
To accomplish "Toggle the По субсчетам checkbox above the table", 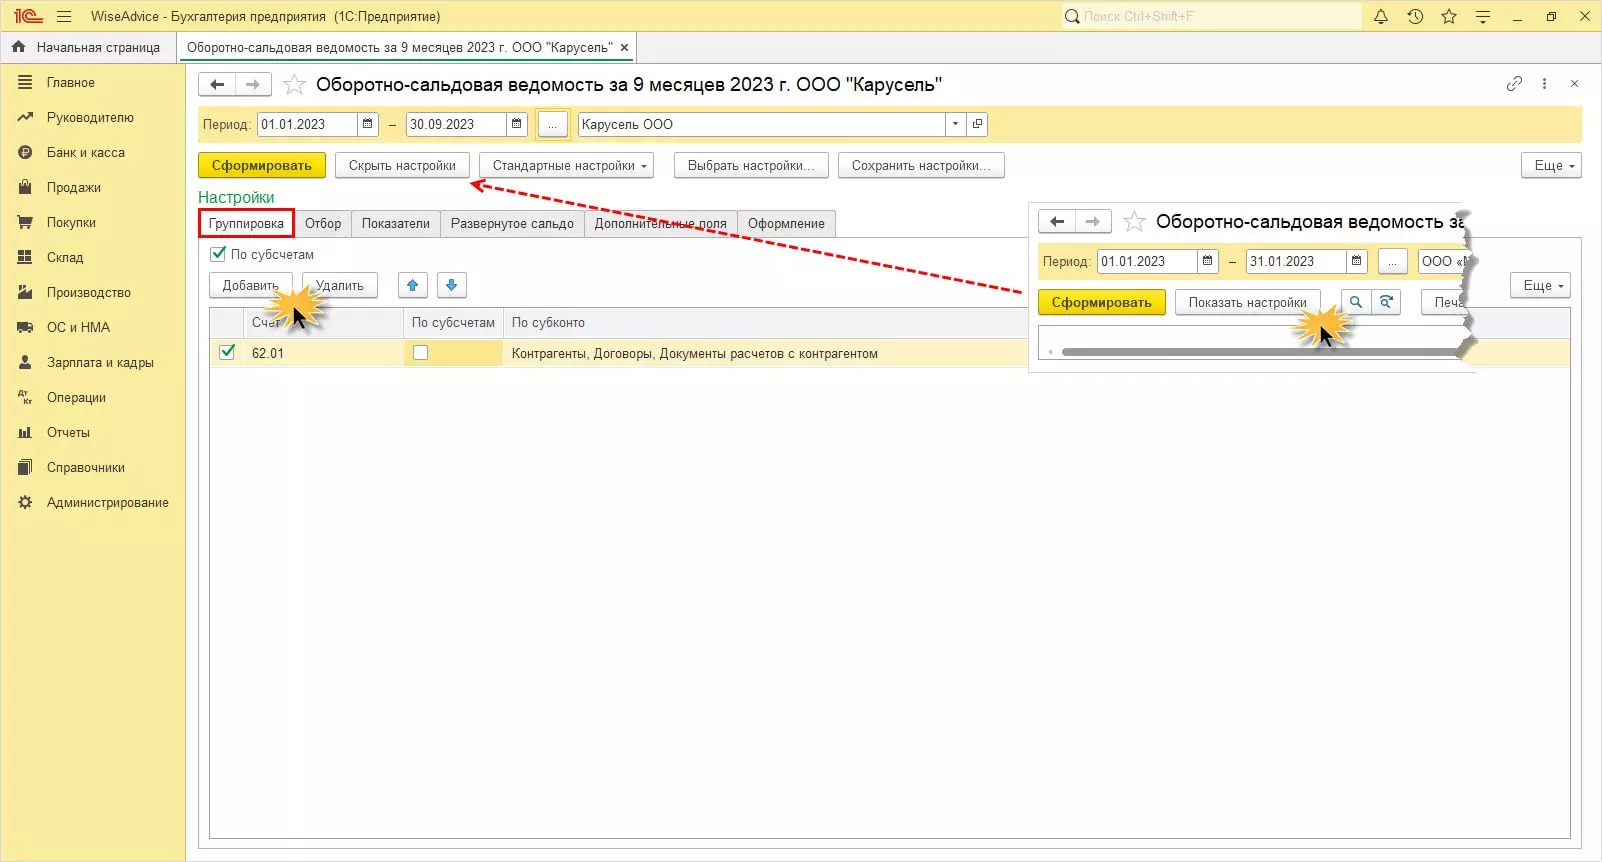I will [x=218, y=254].
